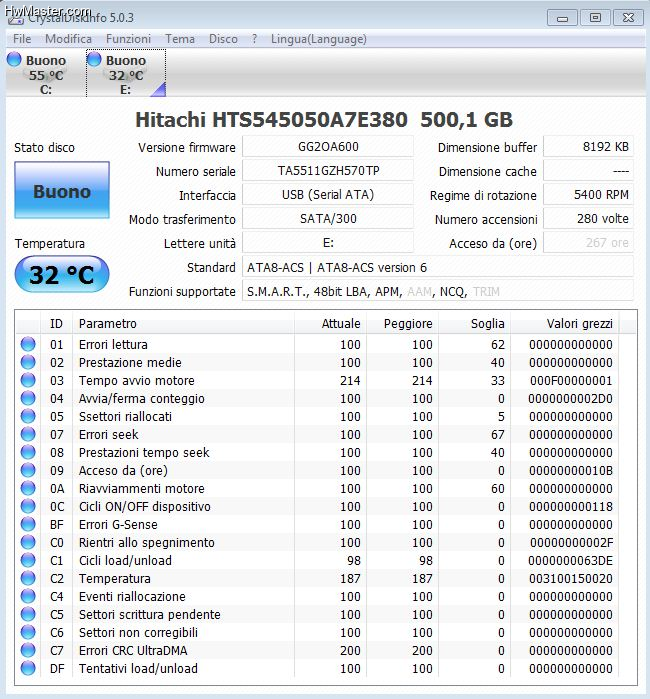650x699 pixels.
Task: Click the ID column header
Action: (x=56, y=324)
